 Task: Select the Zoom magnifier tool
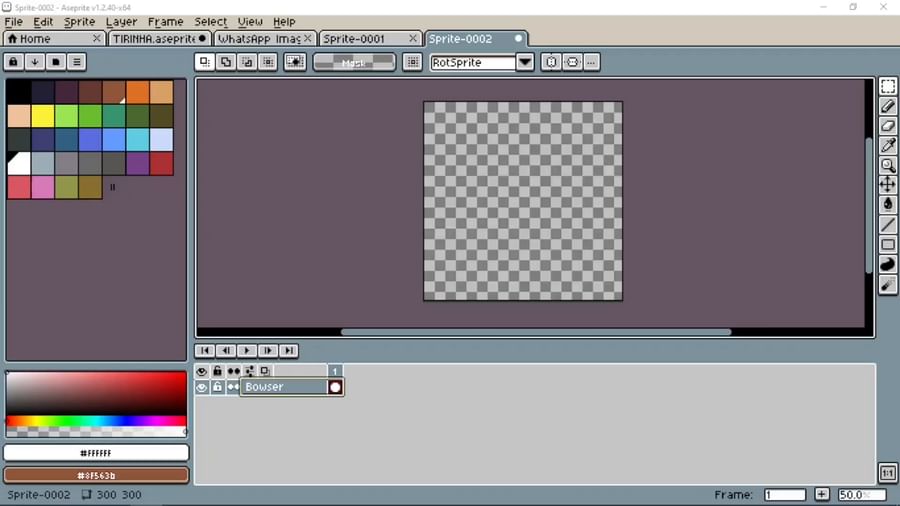pos(887,165)
